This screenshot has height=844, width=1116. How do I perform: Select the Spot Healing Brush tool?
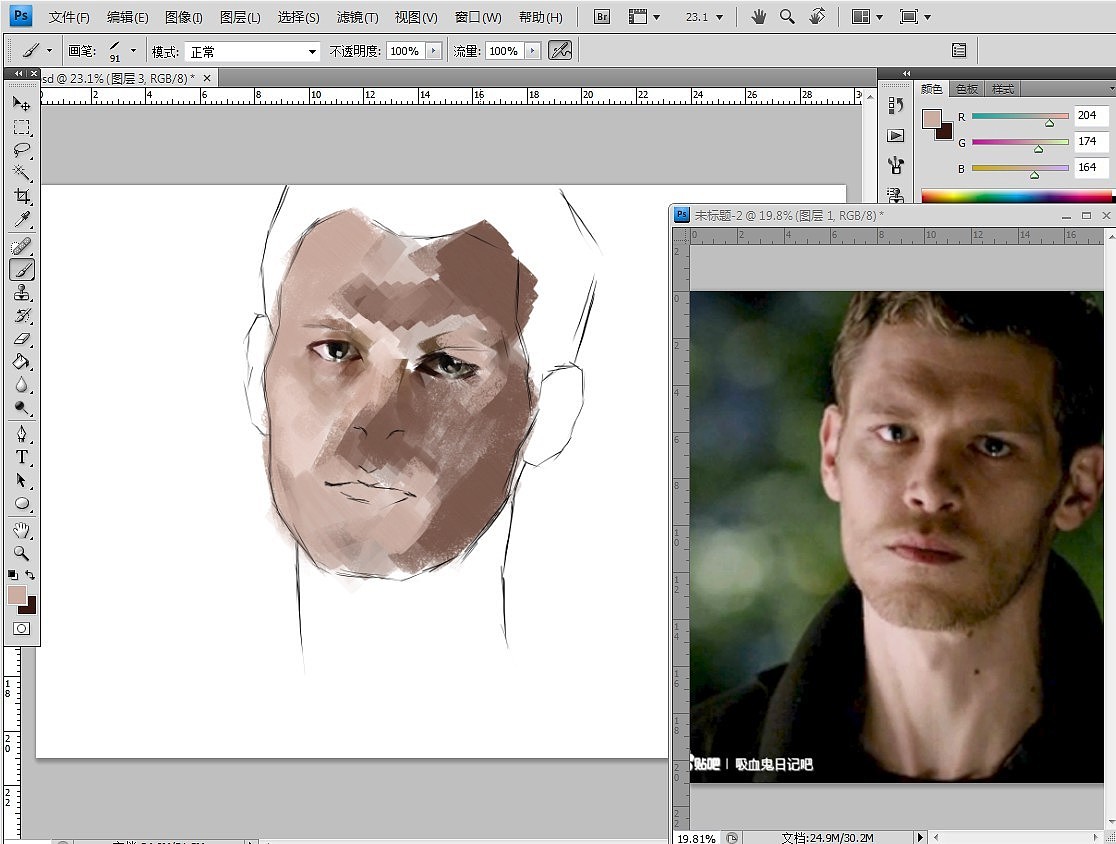pyautogui.click(x=21, y=246)
